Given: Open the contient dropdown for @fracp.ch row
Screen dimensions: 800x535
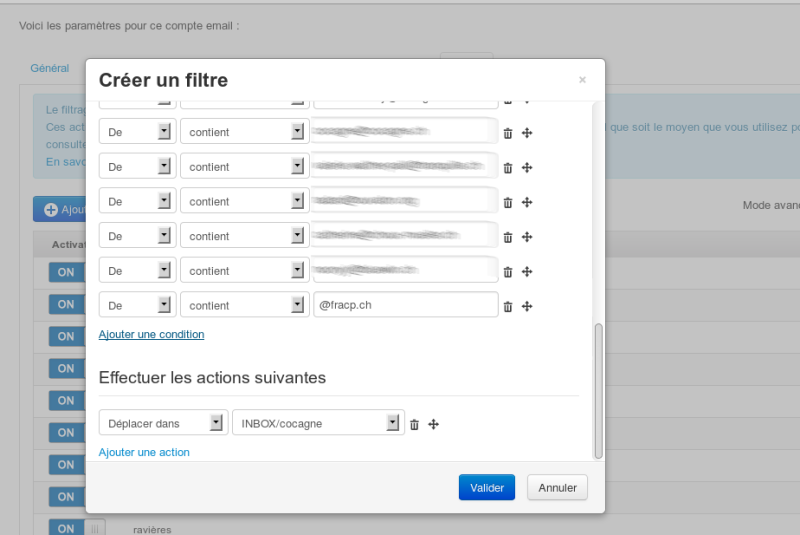Looking at the screenshot, I should (x=245, y=304).
